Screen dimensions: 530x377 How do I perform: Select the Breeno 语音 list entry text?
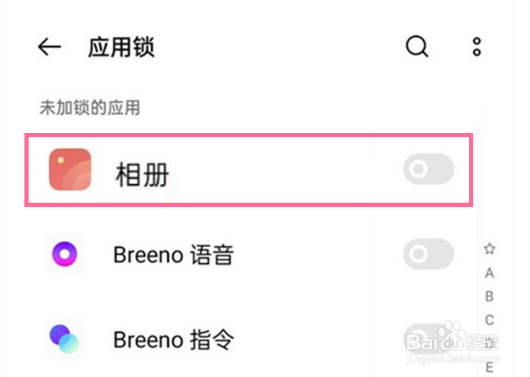(x=173, y=255)
